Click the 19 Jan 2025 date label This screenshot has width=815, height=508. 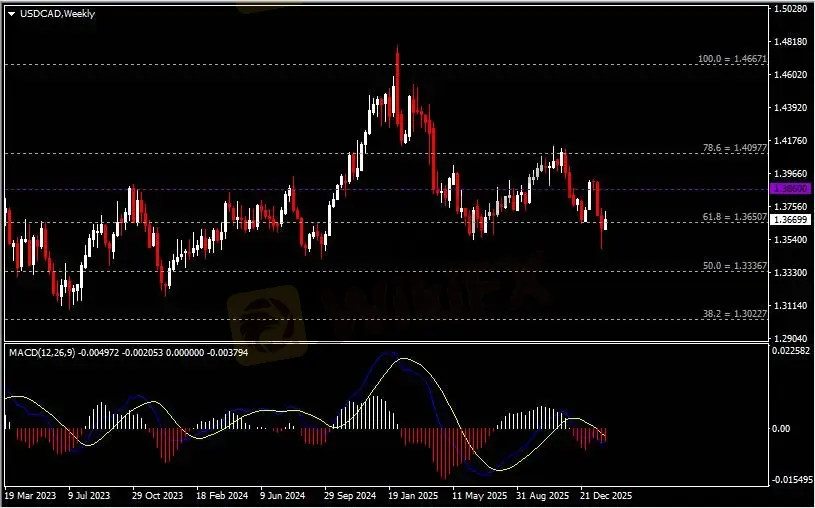click(413, 496)
